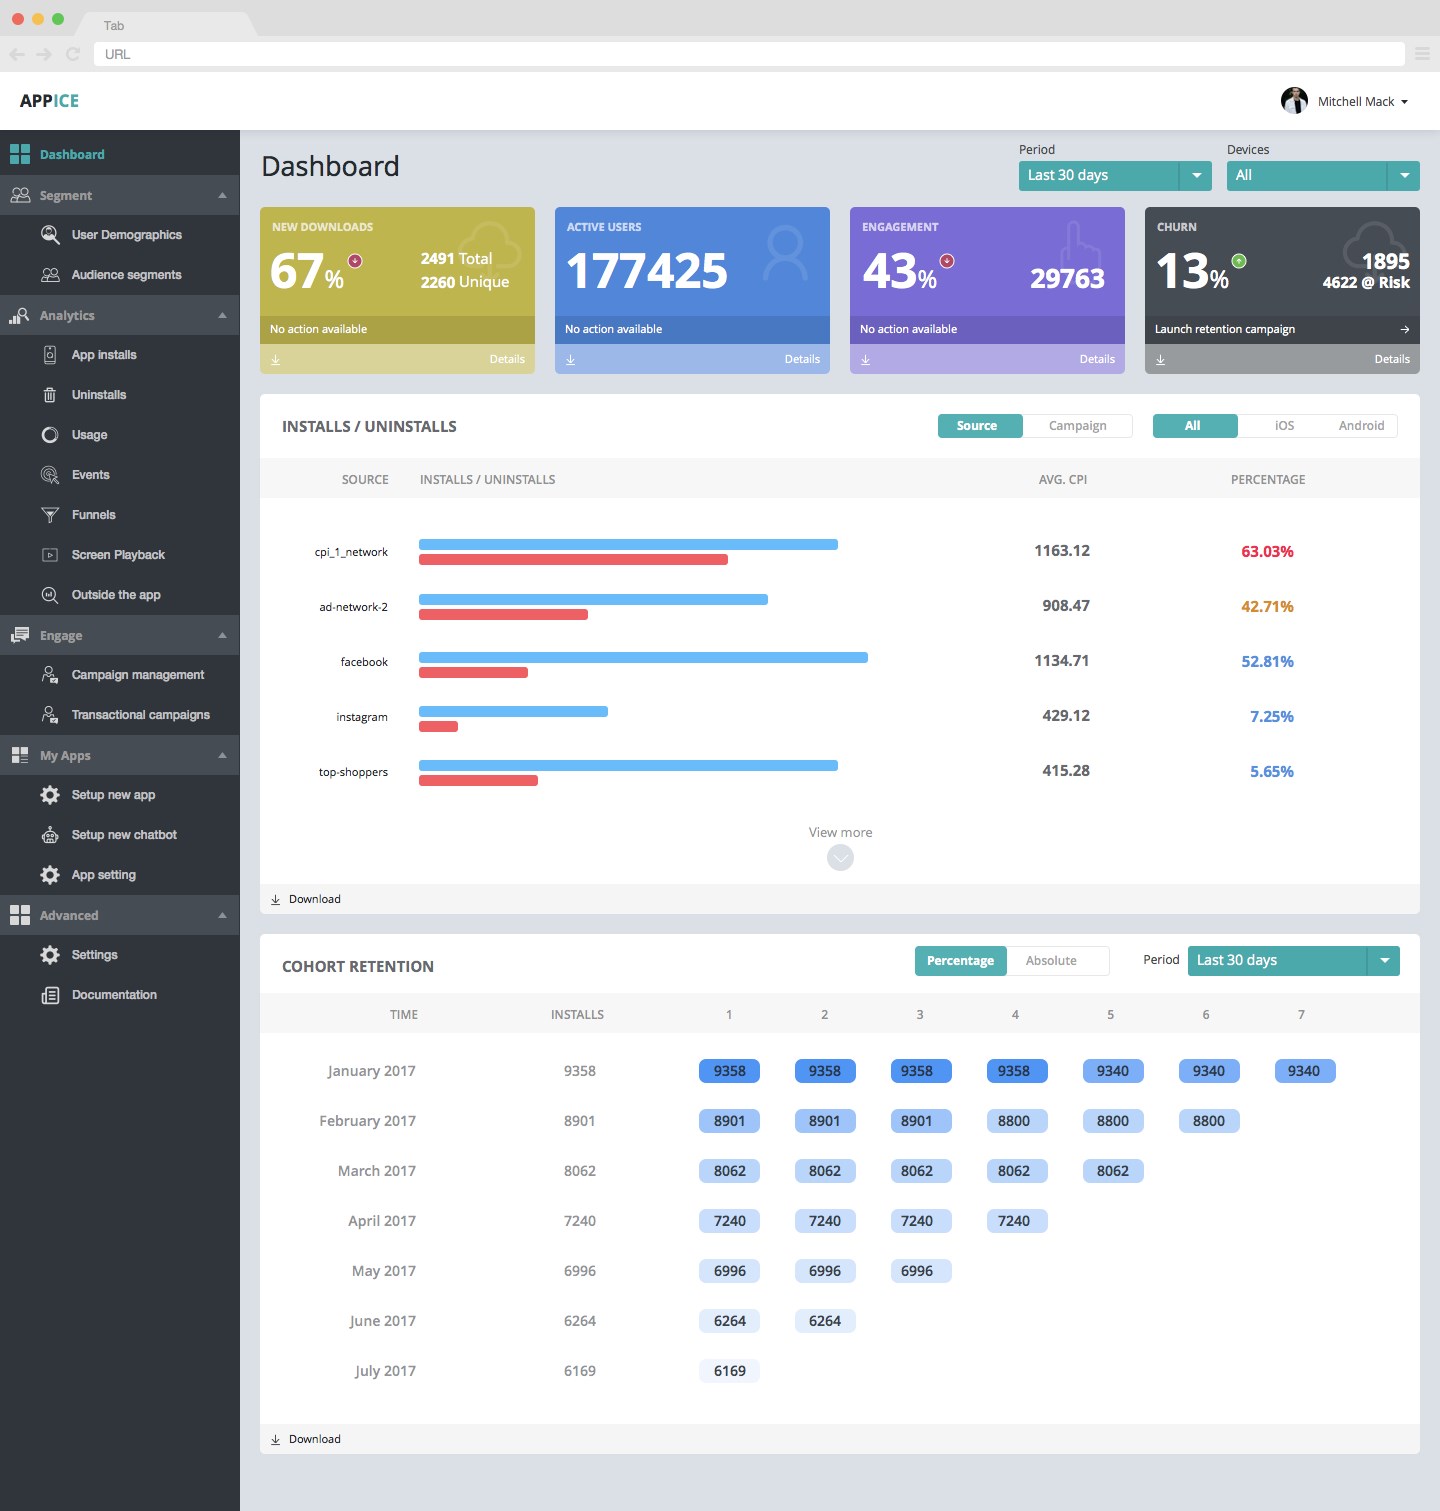Collapse the Engage sidebar section
Screen dimensions: 1440x1511
222,635
